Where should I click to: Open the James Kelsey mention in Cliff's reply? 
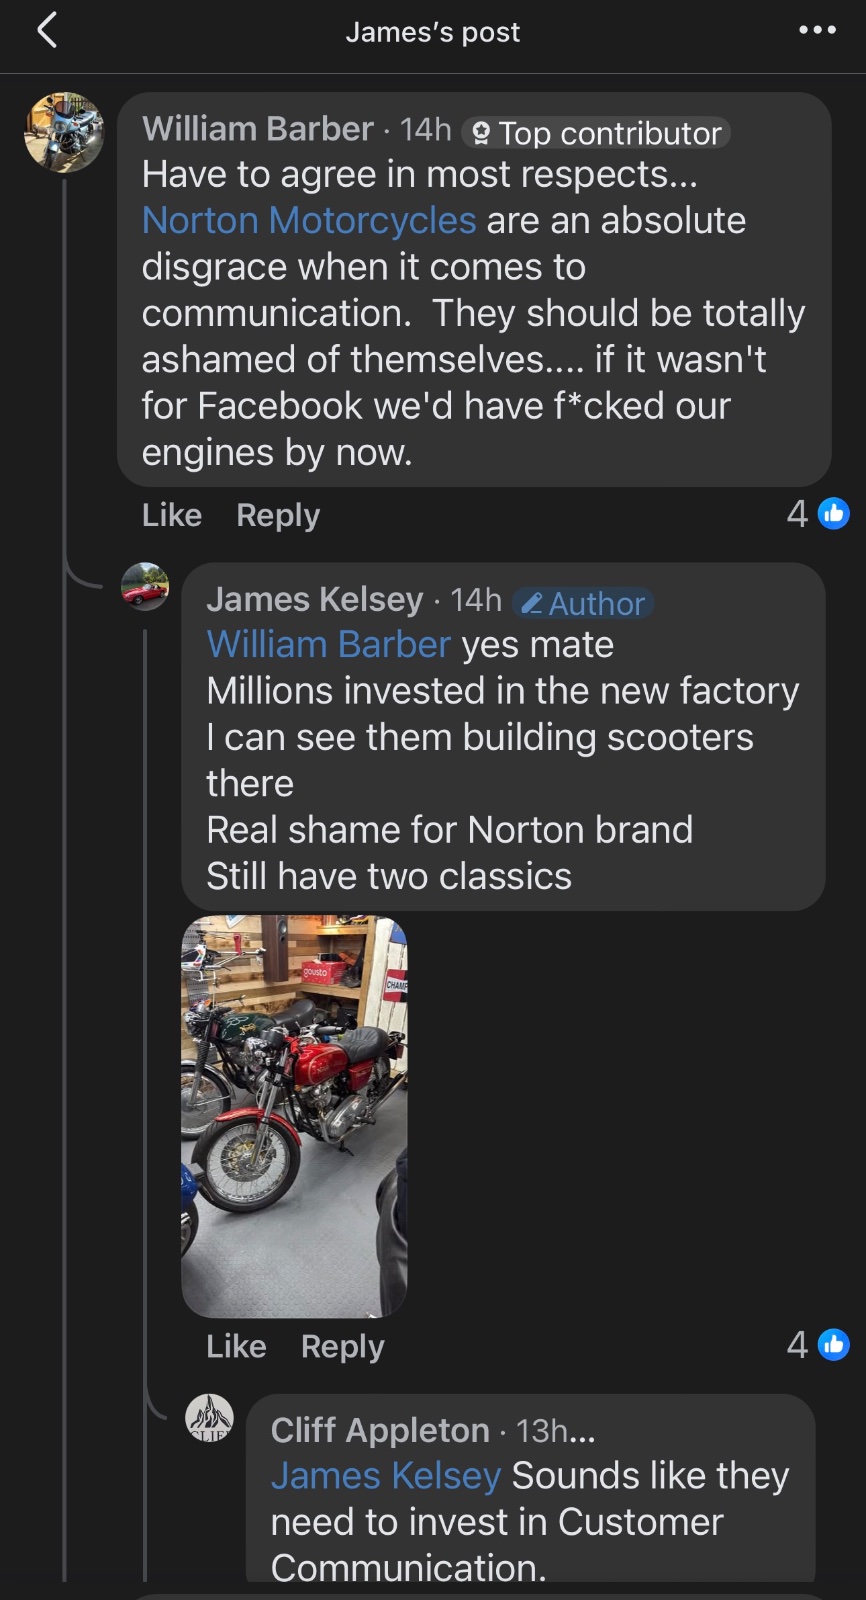(x=386, y=1476)
